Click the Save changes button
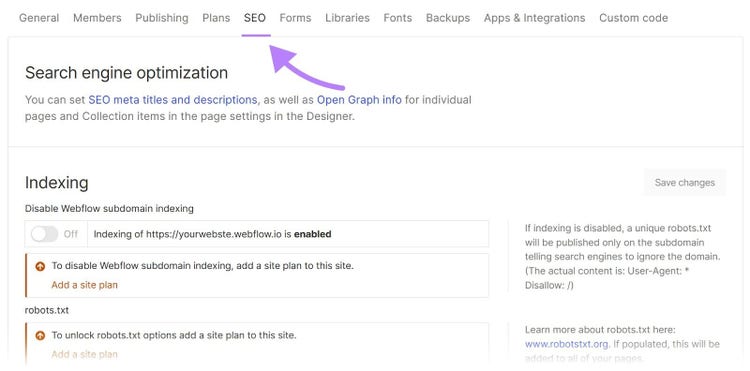 pyautogui.click(x=684, y=183)
